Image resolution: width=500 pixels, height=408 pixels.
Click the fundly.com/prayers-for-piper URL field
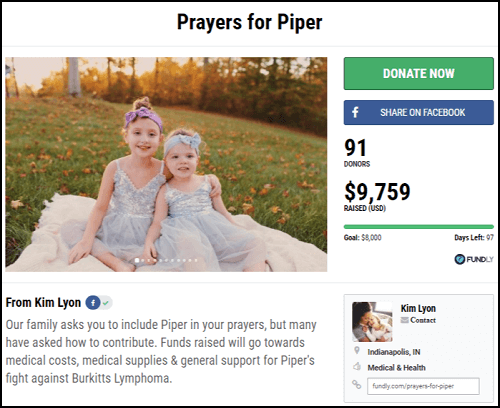pos(423,386)
